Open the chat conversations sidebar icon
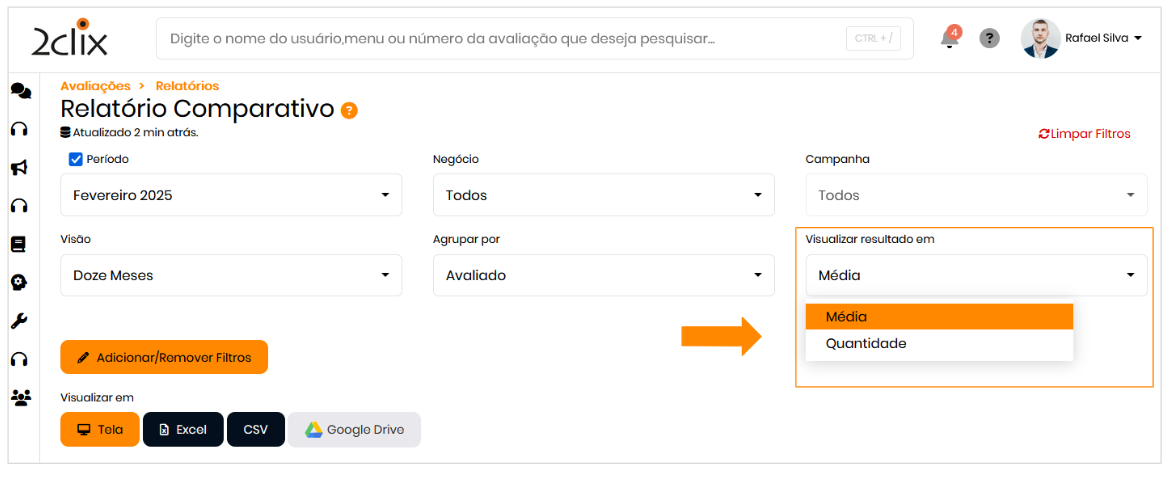Viewport: 1168px width, 477px height. 20,91
